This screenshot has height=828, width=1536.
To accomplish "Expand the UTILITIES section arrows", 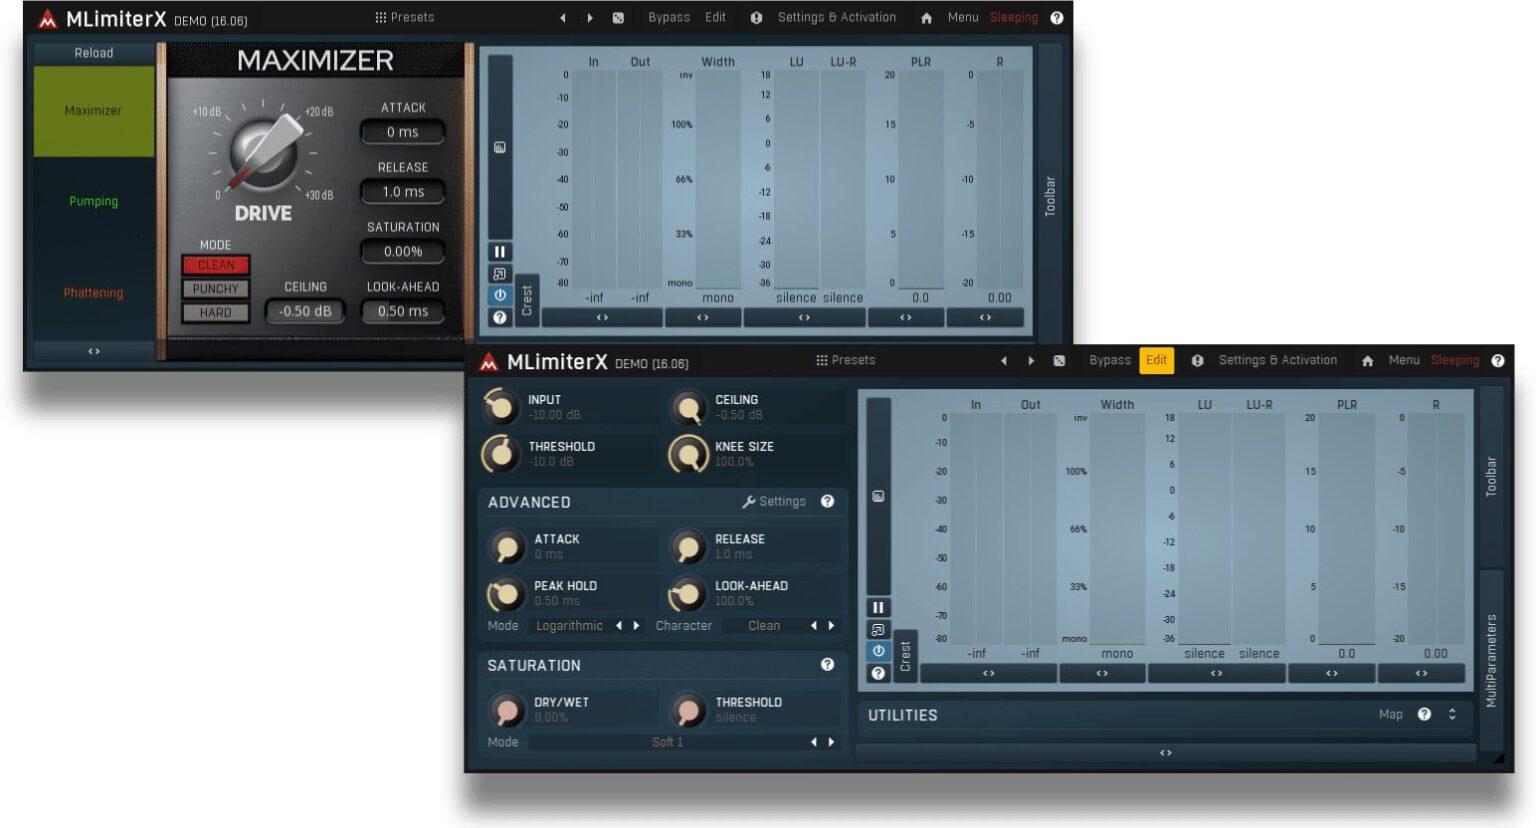I will [1452, 714].
